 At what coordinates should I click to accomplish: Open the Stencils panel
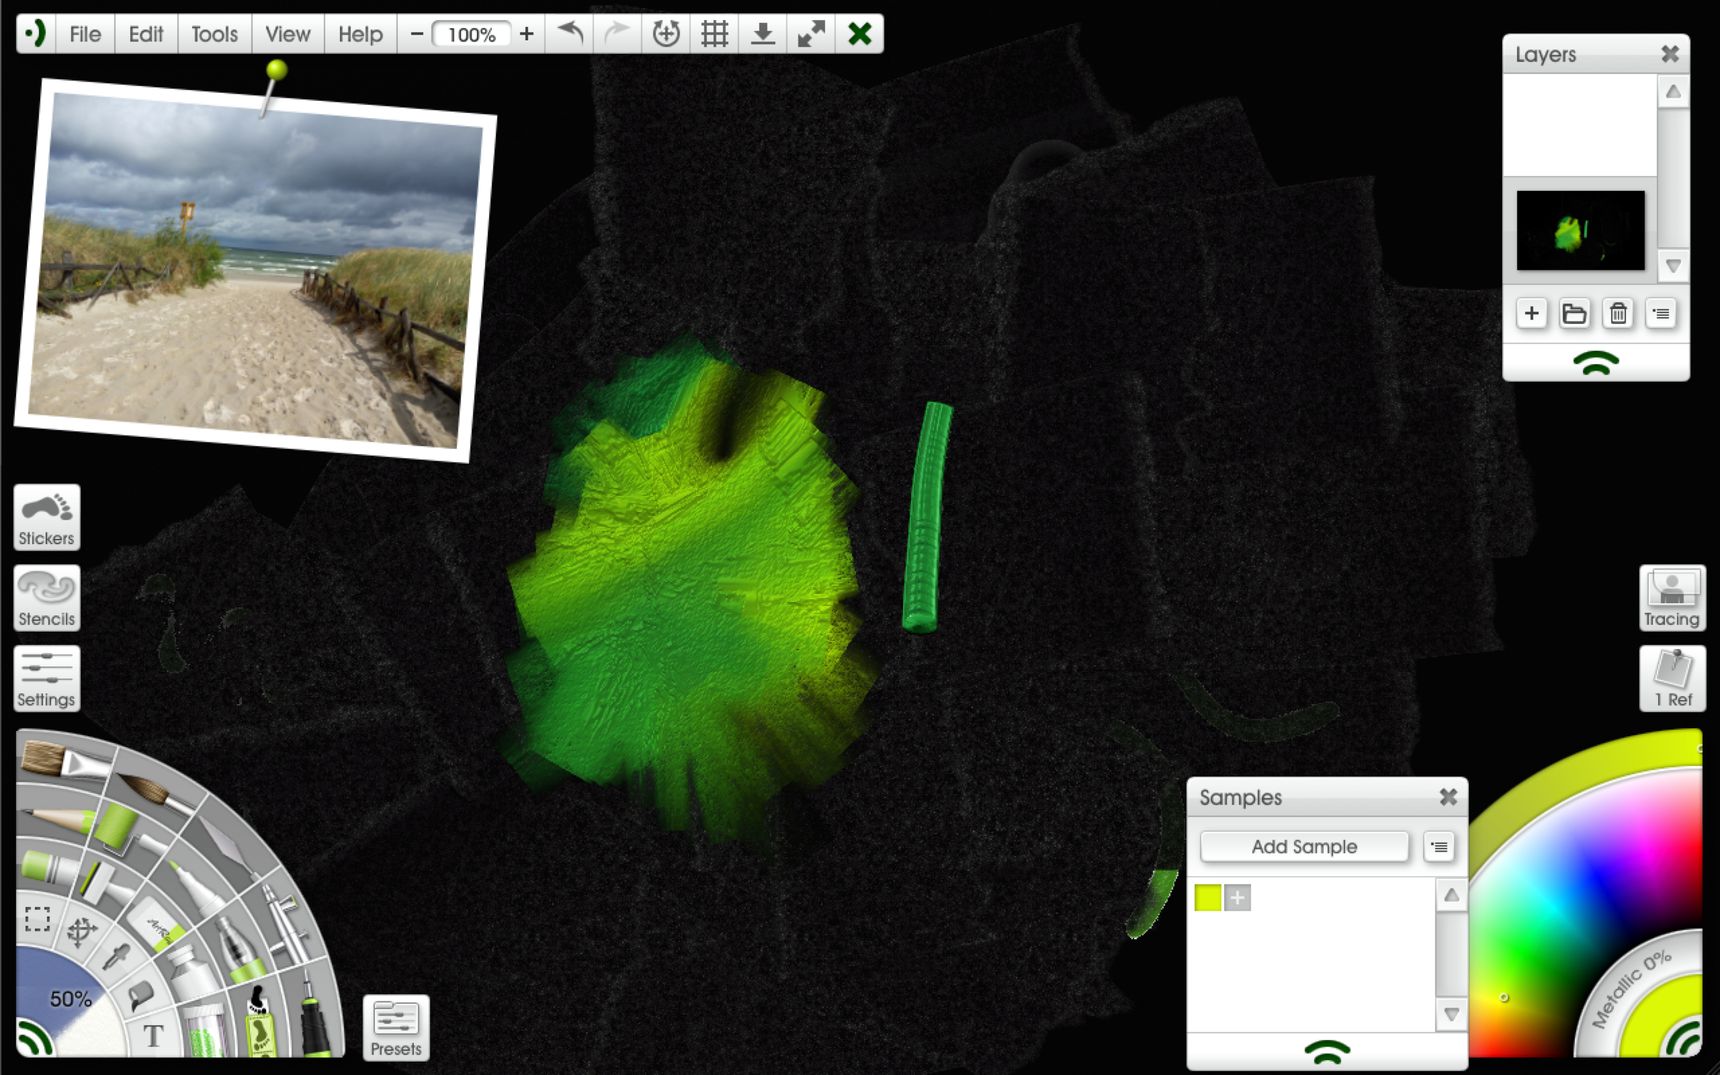47,598
